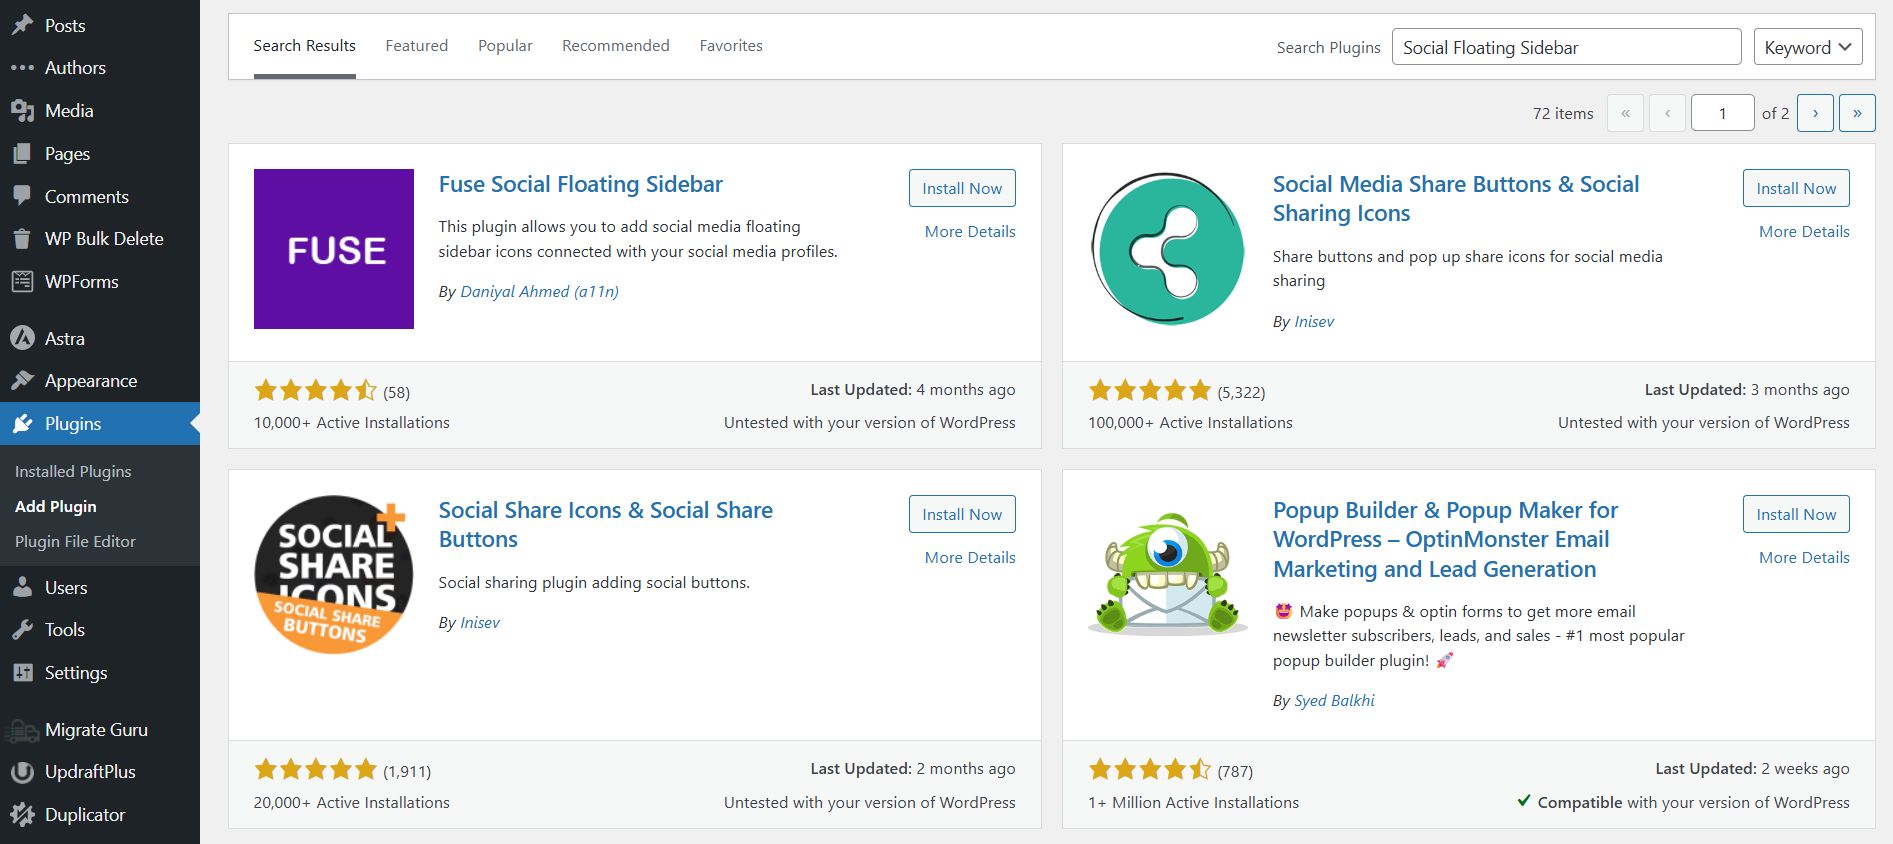Viewport: 1893px width, 844px height.
Task: Open Social Share Icons & Social Share Buttons title
Action: tap(605, 524)
